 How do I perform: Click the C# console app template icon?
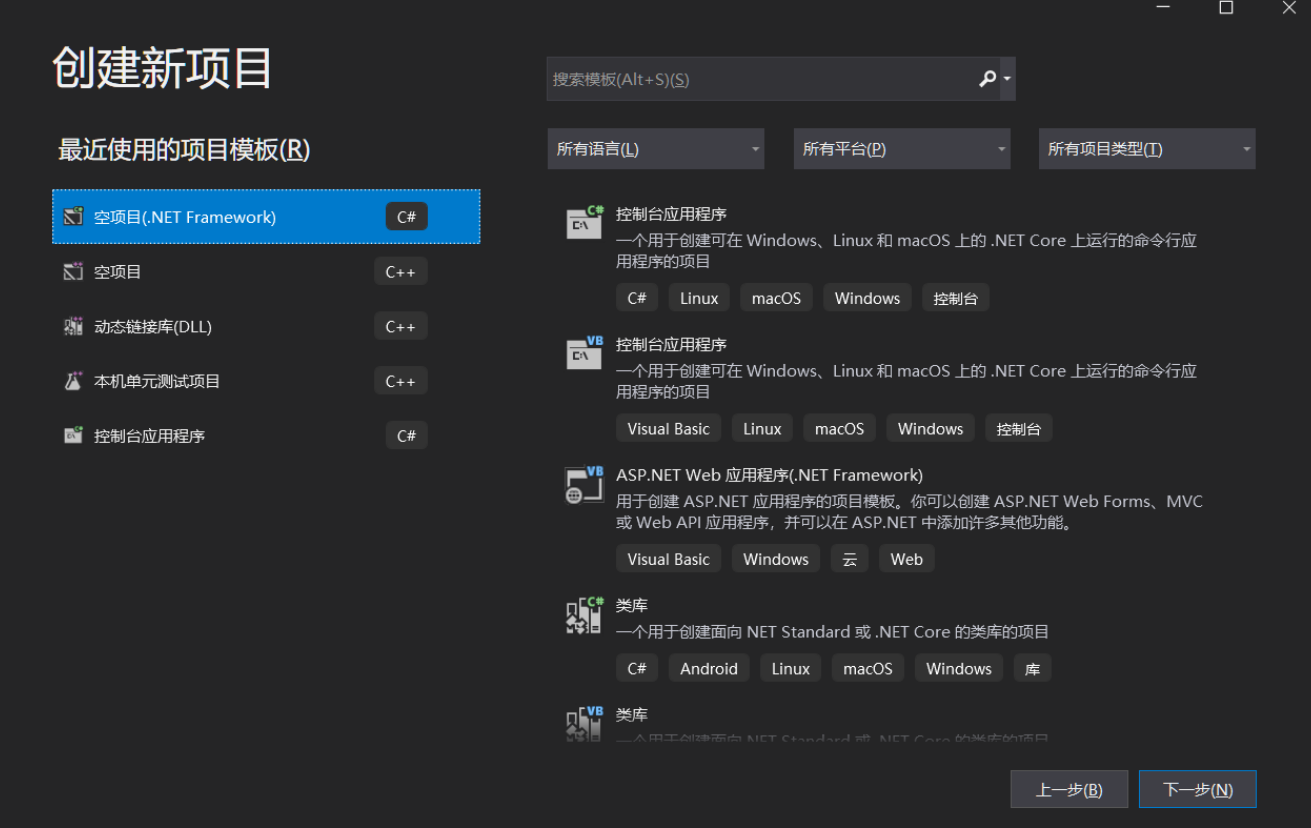coord(585,223)
